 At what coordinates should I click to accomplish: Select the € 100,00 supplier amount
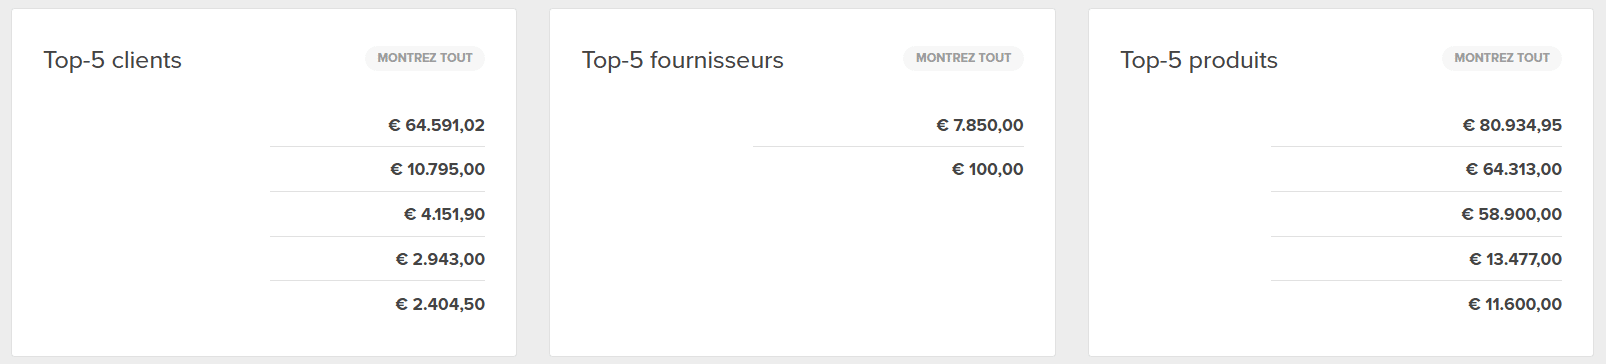pos(987,169)
